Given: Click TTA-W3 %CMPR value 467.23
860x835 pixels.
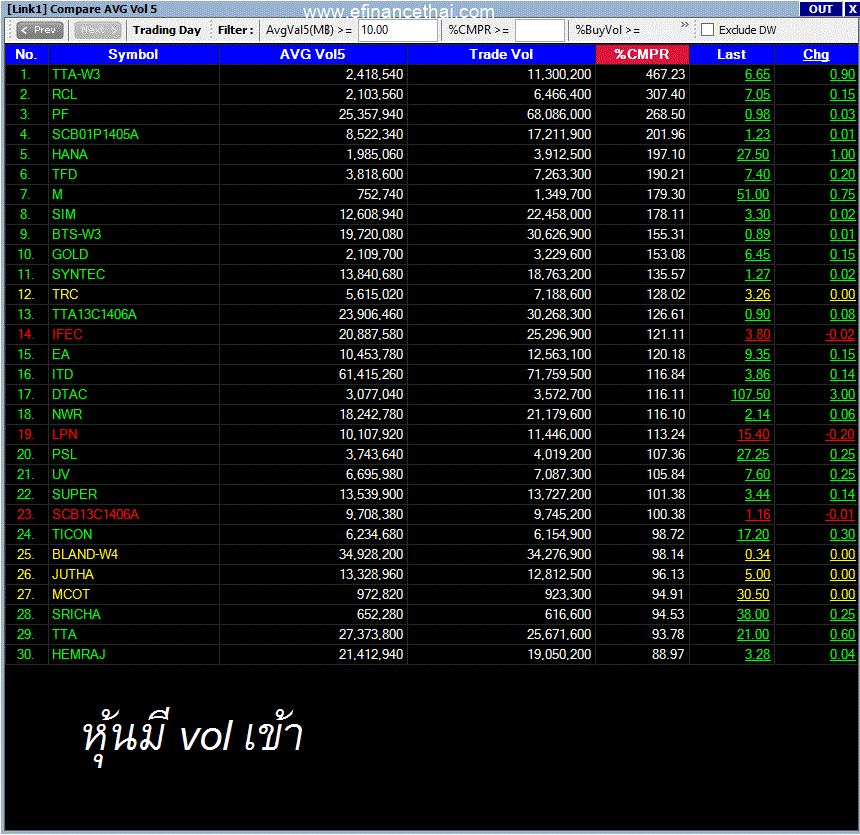Looking at the screenshot, I should tap(665, 75).
